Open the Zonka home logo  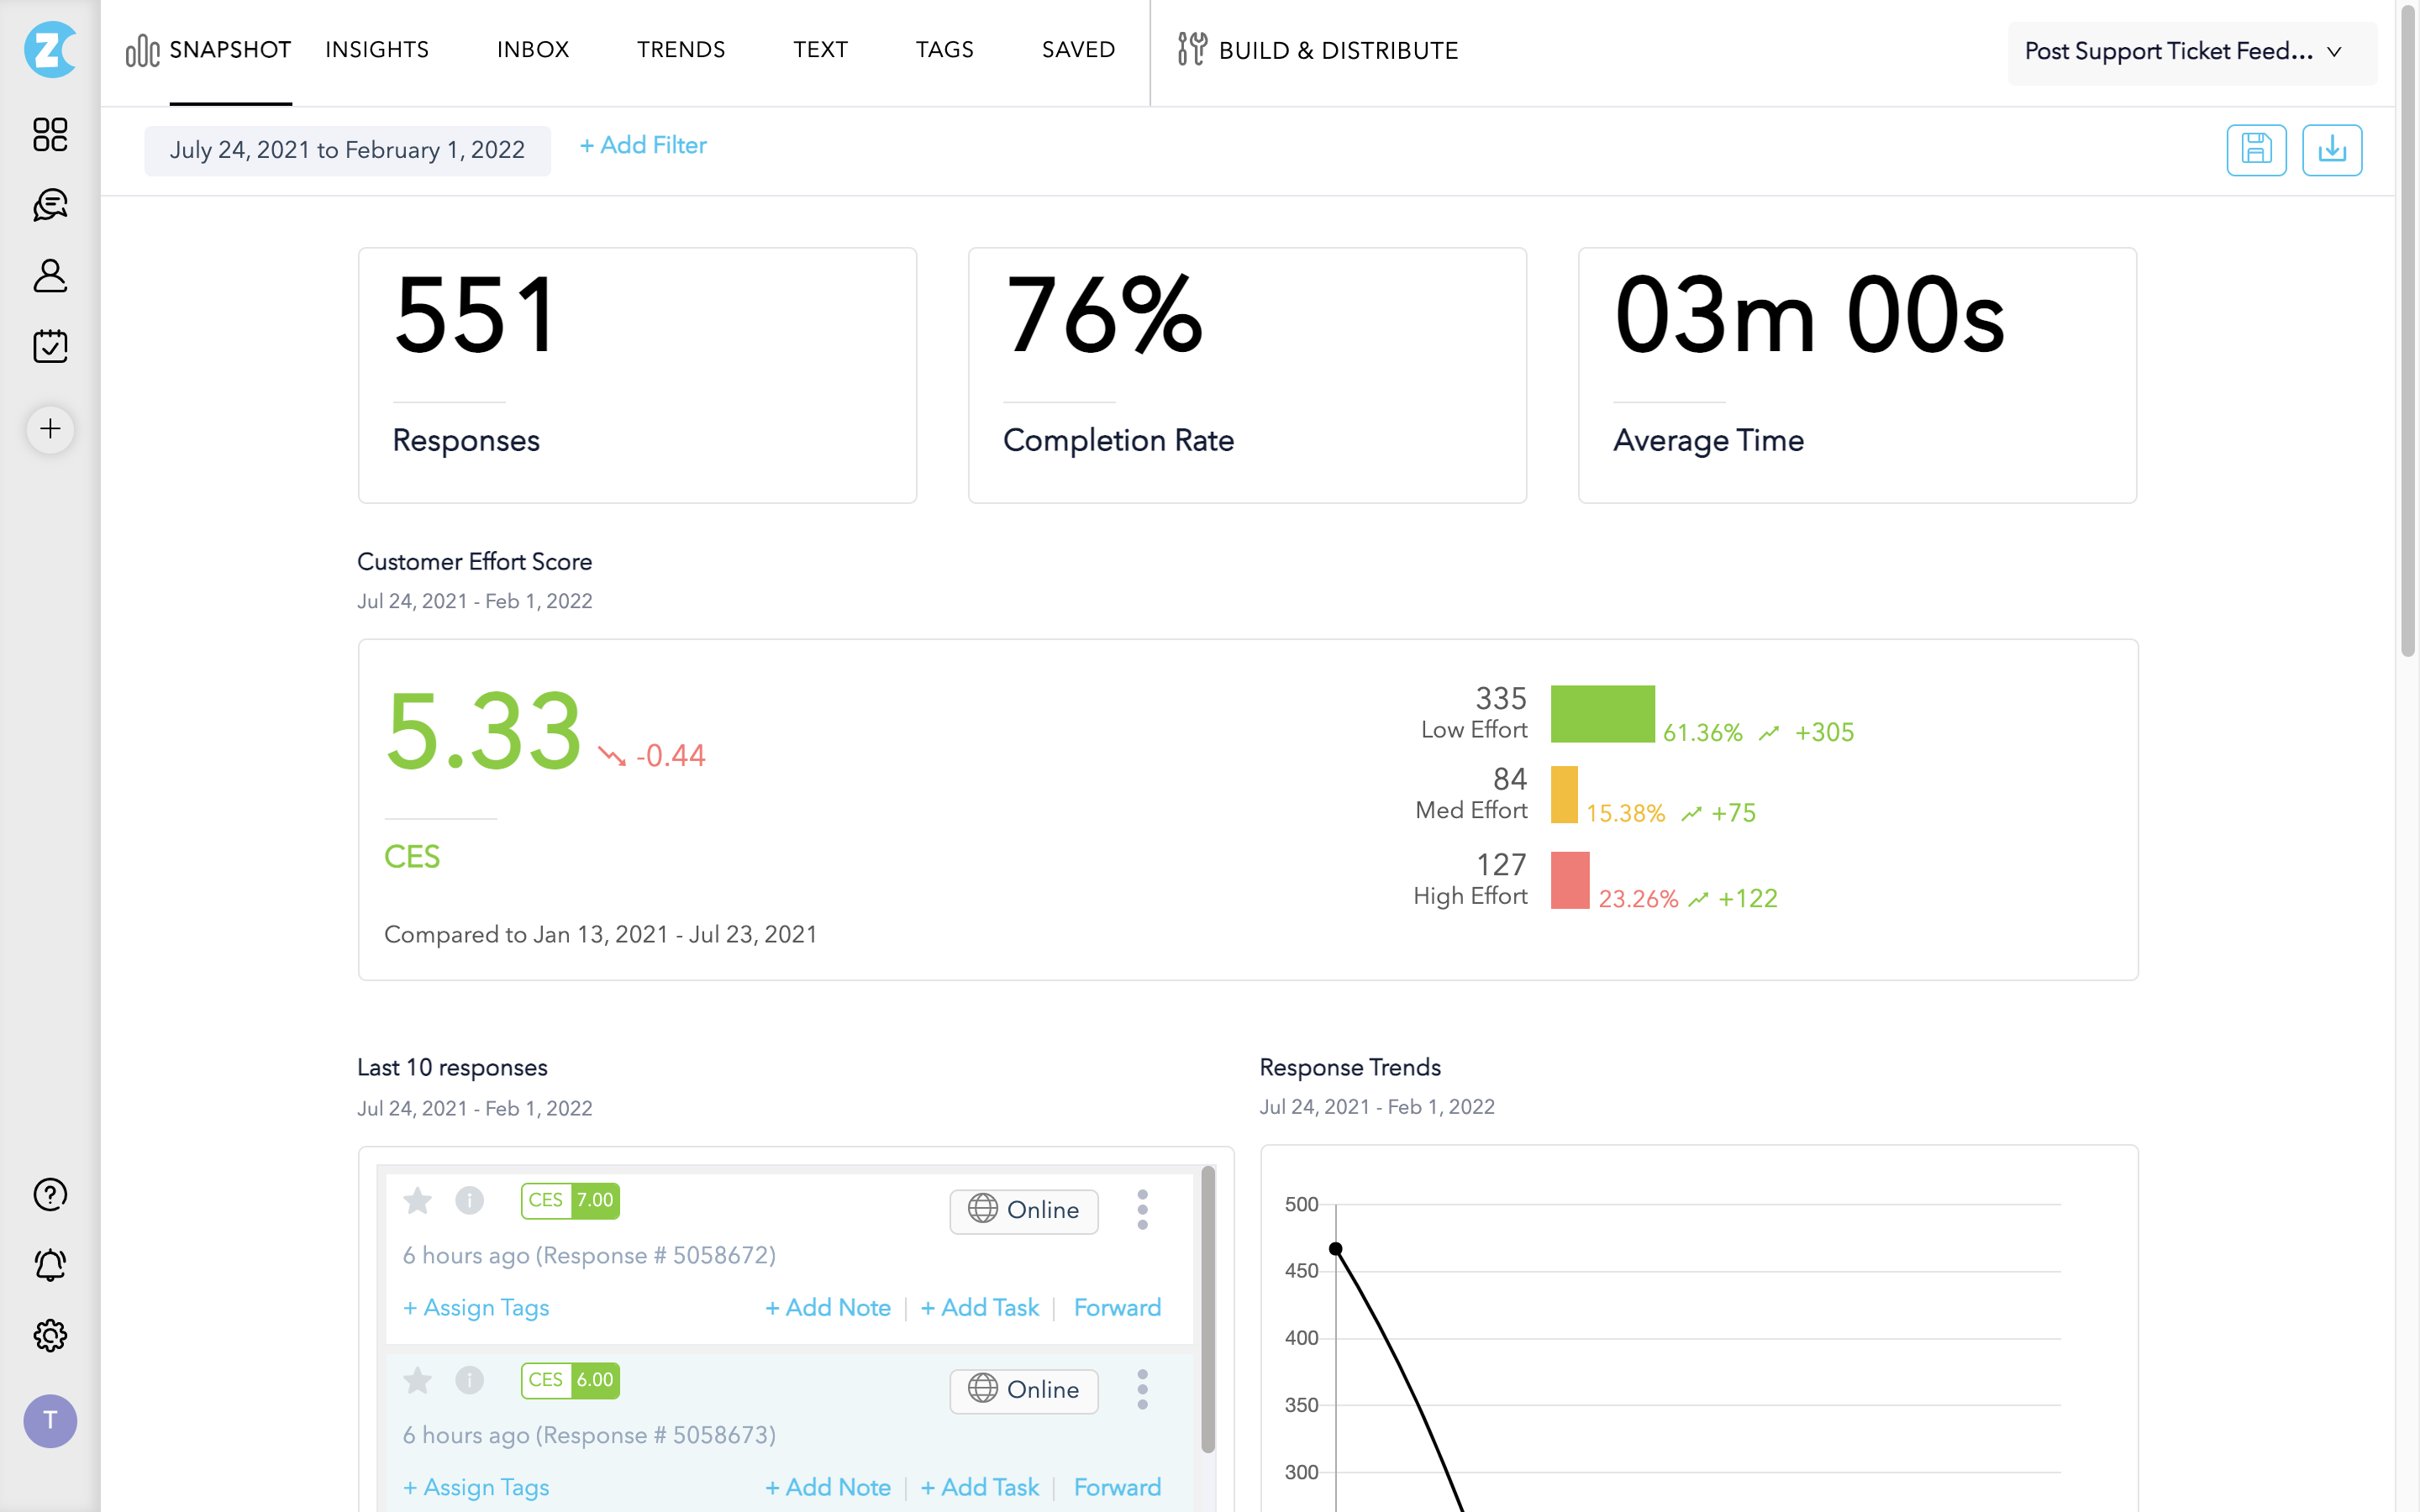pos(50,51)
